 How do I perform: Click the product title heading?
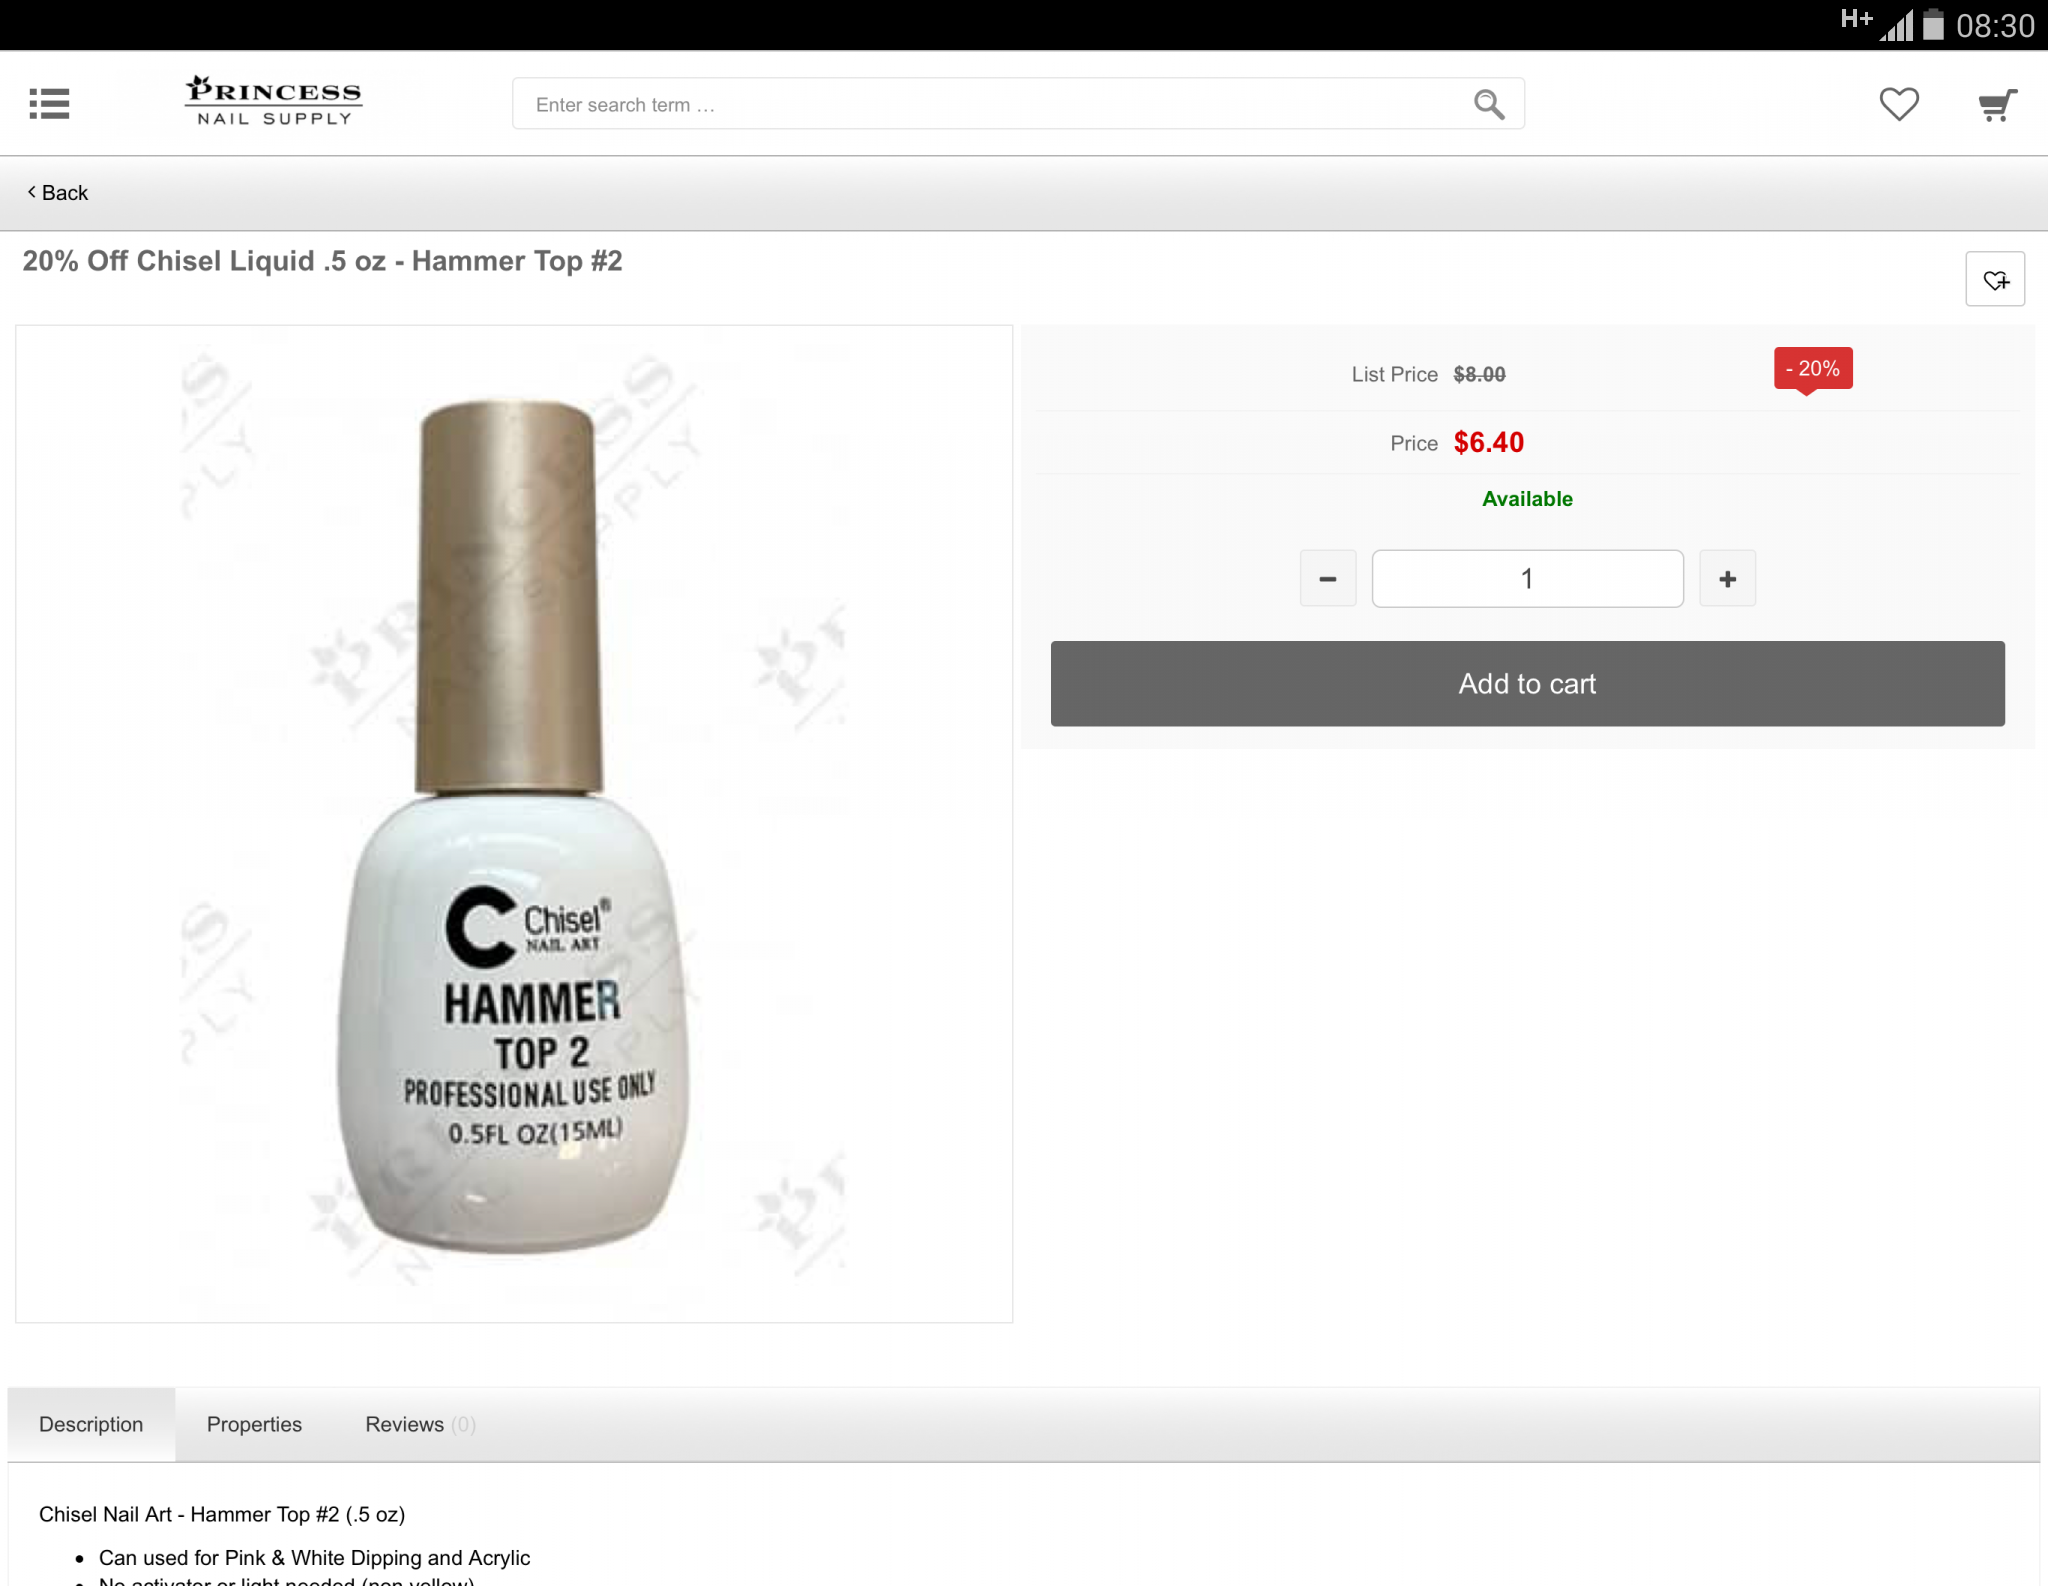pyautogui.click(x=322, y=261)
